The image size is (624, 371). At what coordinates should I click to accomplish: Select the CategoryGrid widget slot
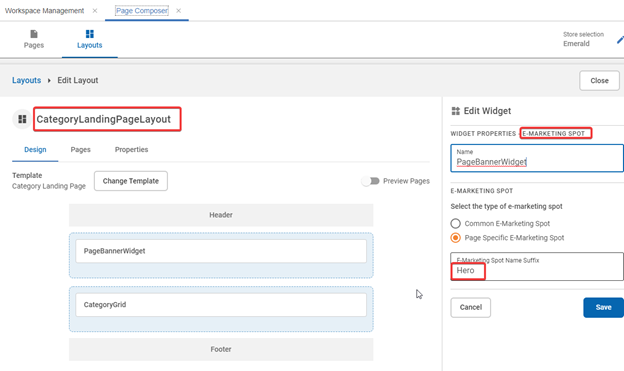click(x=221, y=305)
